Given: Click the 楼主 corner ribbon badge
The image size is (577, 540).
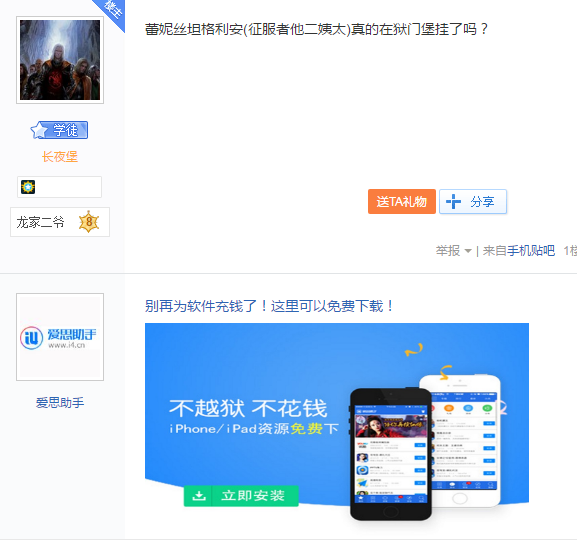Looking at the screenshot, I should tap(111, 10).
